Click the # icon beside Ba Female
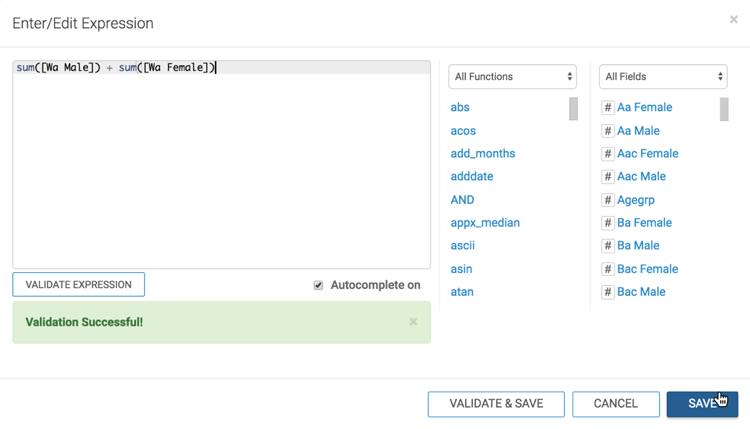Screen dimensions: 750x429 pos(607,223)
